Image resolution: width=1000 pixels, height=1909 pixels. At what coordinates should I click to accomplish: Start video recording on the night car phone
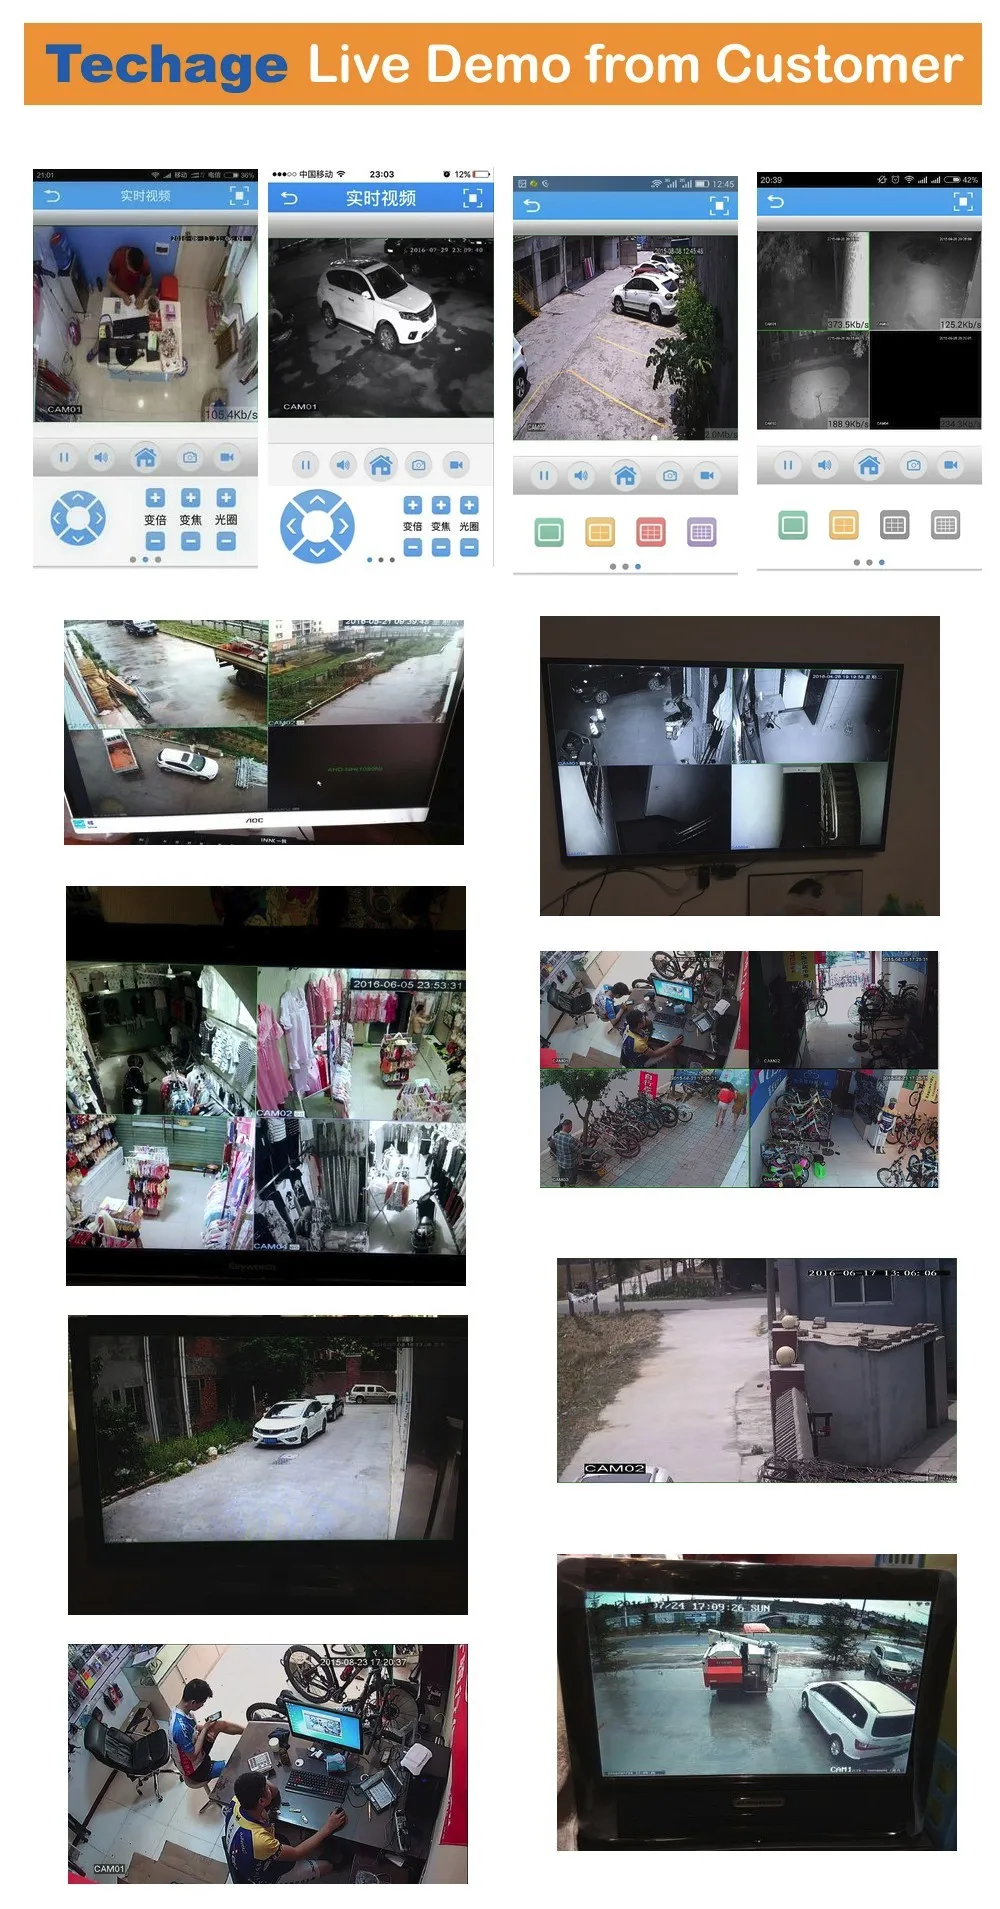point(456,465)
